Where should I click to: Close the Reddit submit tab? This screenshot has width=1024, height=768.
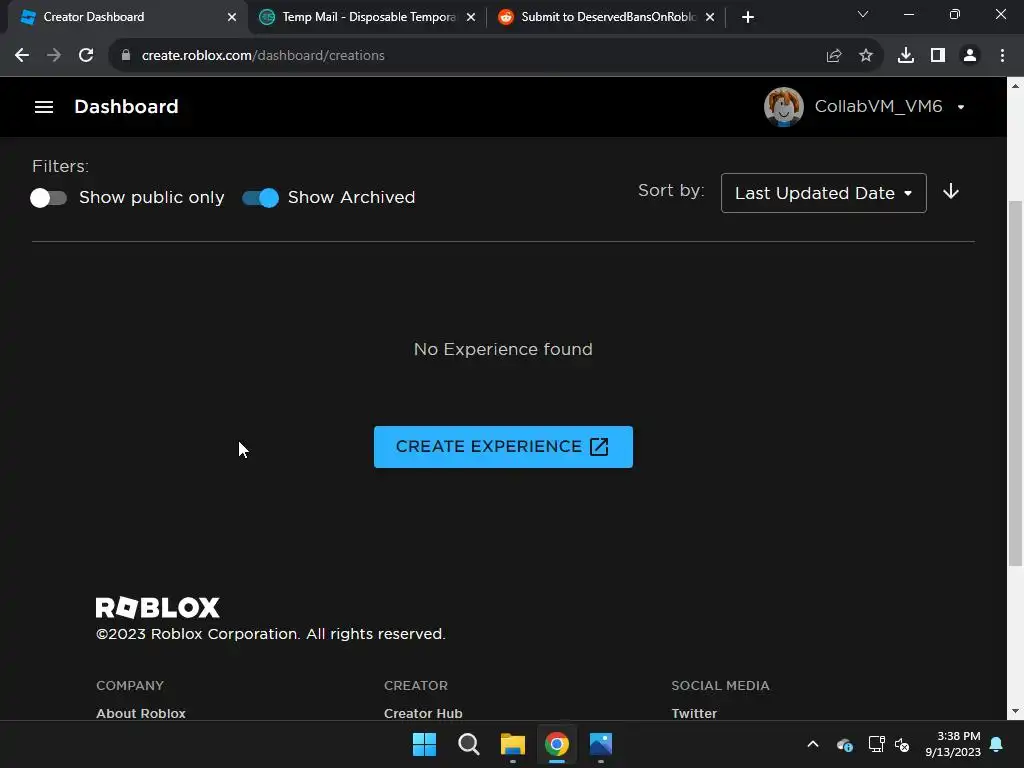pos(710,17)
